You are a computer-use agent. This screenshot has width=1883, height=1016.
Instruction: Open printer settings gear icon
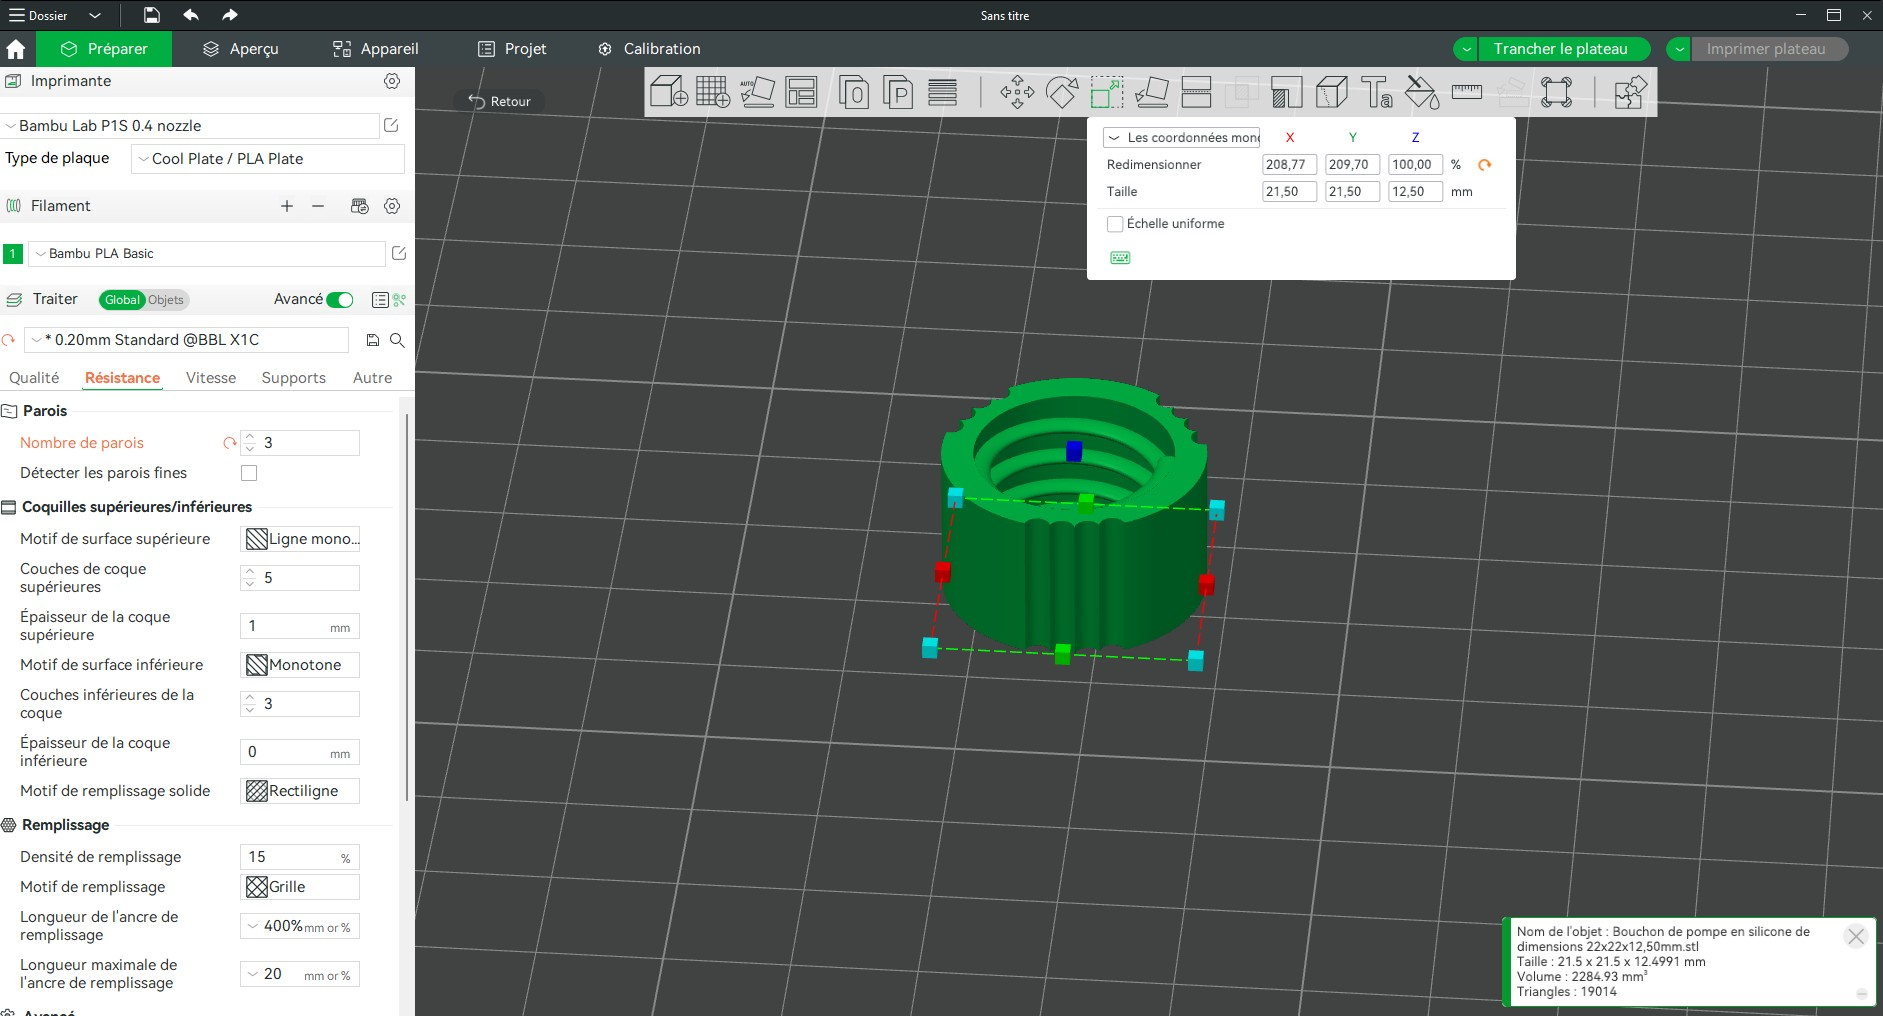tap(392, 81)
